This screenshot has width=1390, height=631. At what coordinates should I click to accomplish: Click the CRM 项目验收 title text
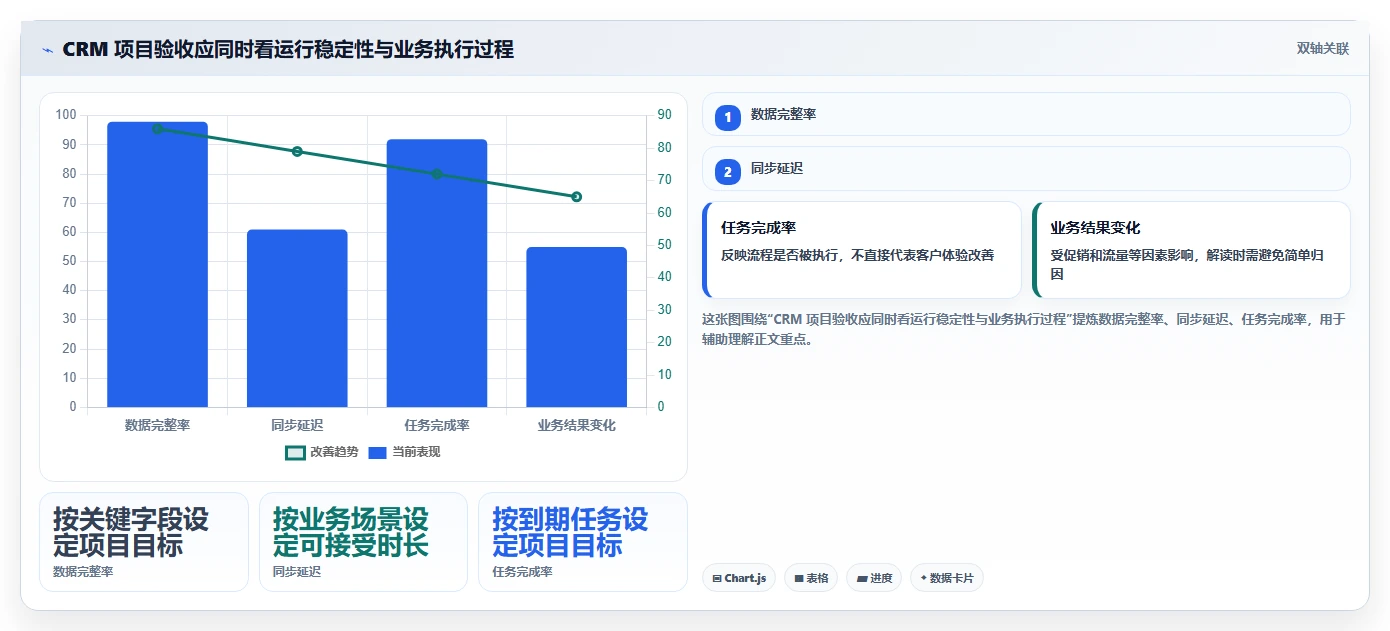288,49
